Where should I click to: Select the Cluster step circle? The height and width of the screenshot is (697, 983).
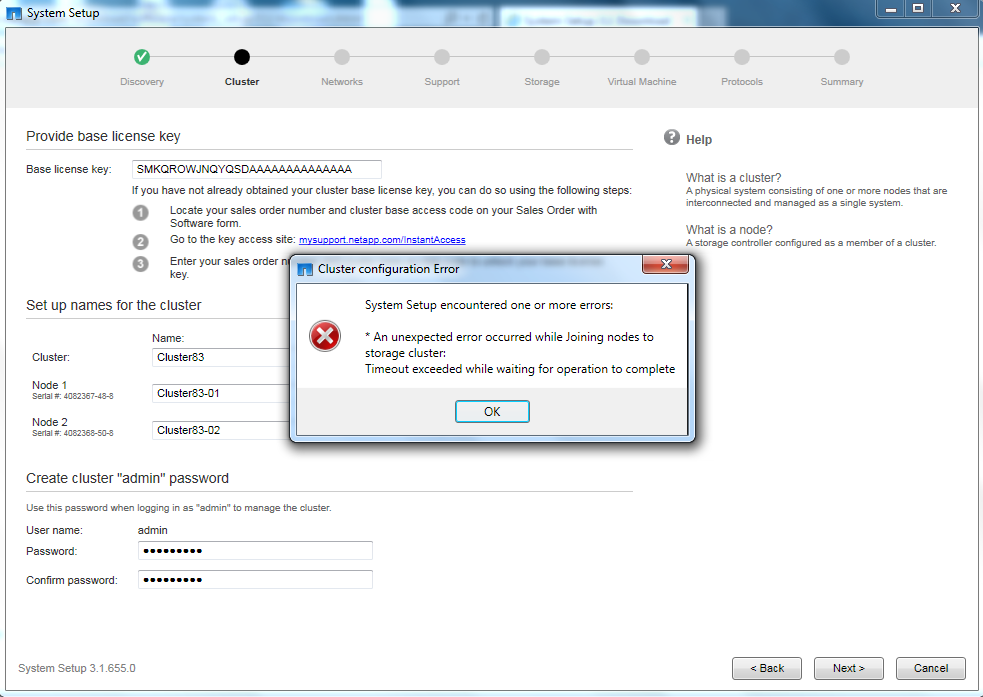(x=242, y=57)
